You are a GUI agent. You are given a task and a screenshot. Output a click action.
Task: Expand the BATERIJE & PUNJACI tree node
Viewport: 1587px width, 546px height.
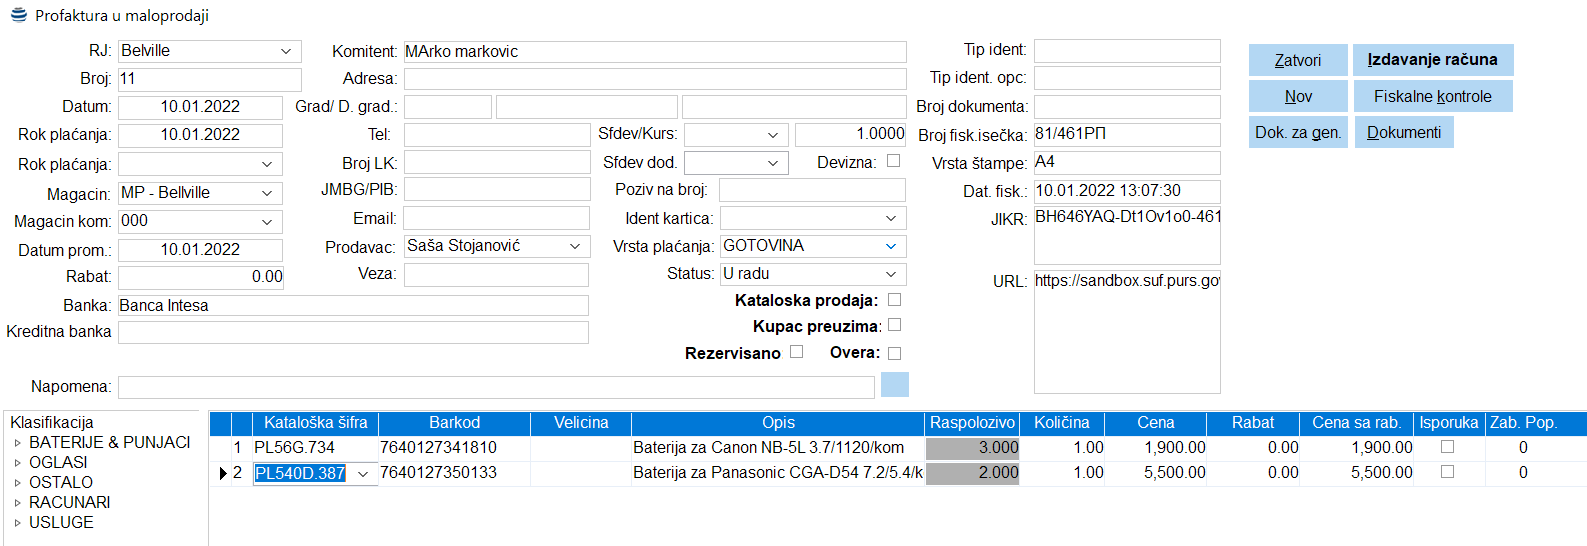point(17,443)
